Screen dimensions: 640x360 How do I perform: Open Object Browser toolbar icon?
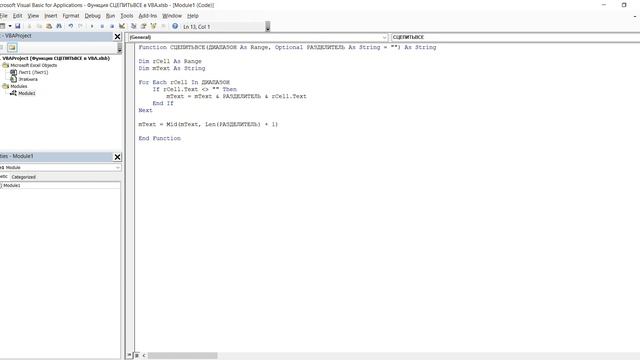pos(153,26)
